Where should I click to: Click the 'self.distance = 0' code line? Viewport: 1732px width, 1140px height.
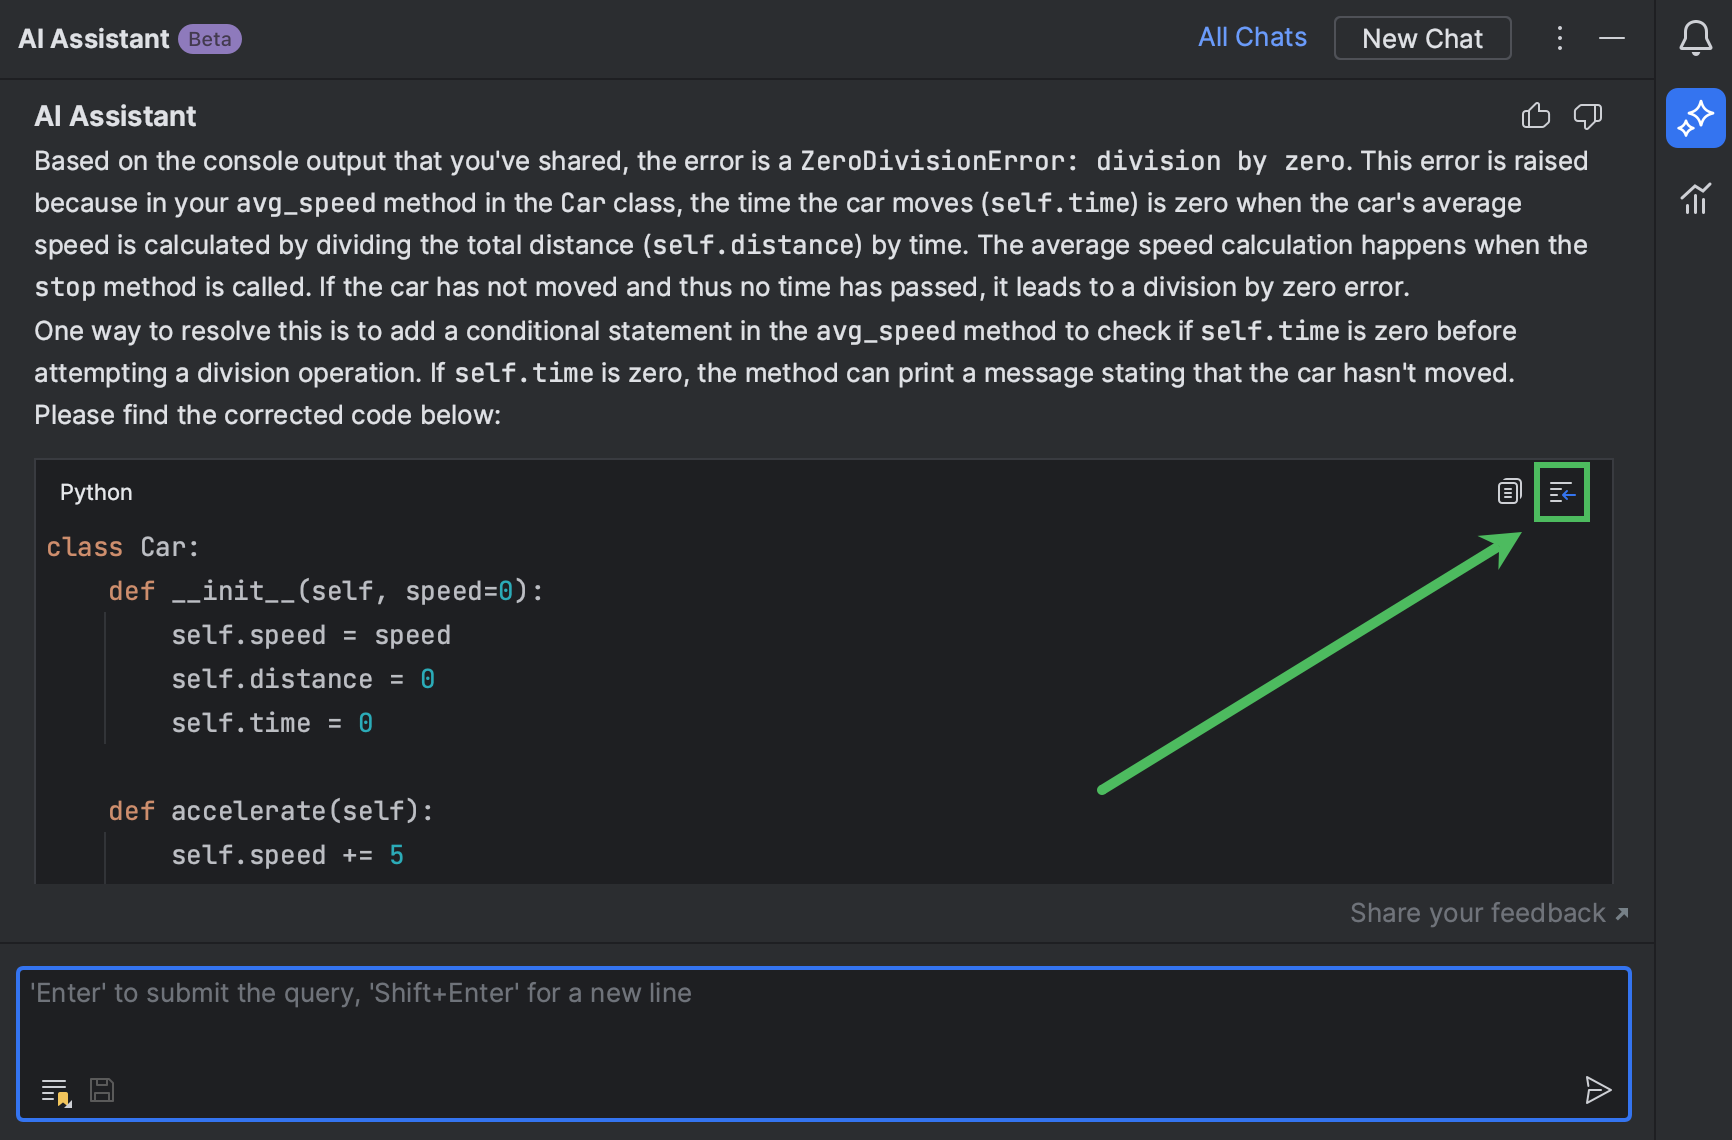point(303,679)
